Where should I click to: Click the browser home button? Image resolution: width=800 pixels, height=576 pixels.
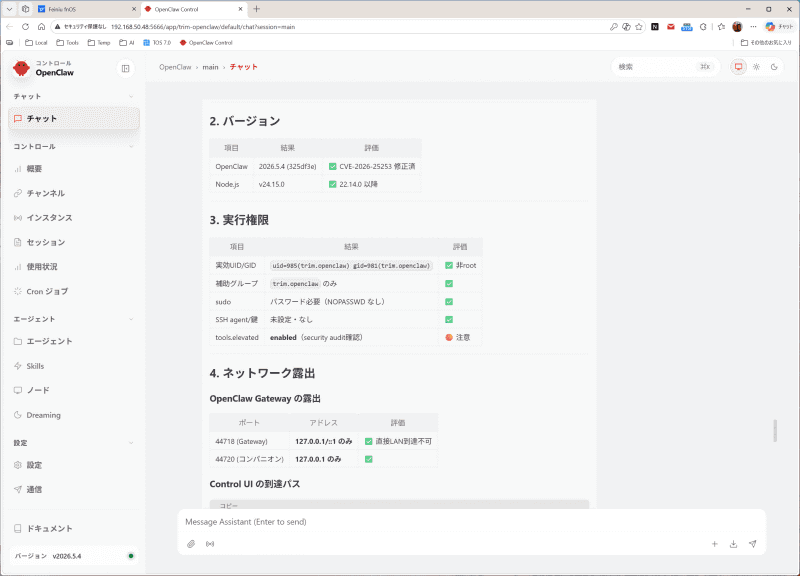click(x=41, y=27)
